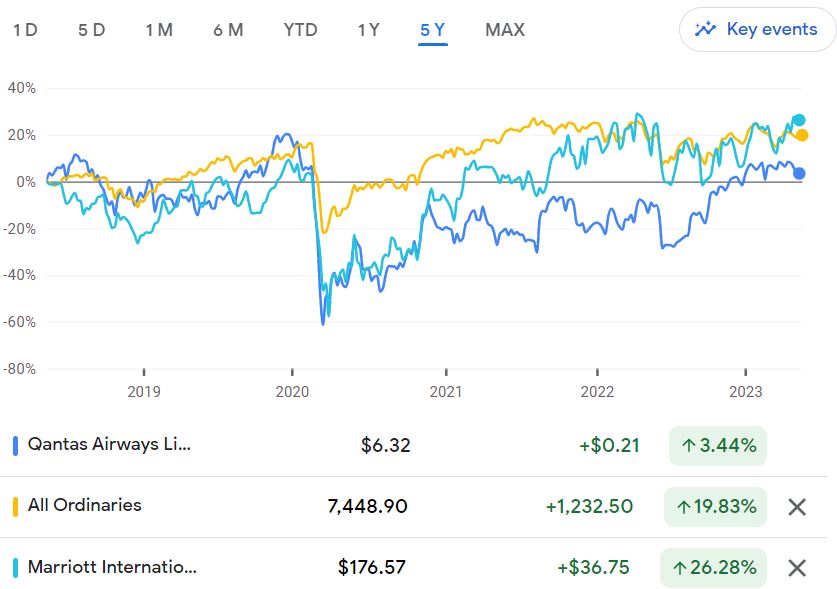This screenshot has height=589, width=837.
Task: Click the All Ordinaries 19.83% gain badge
Action: 715,507
